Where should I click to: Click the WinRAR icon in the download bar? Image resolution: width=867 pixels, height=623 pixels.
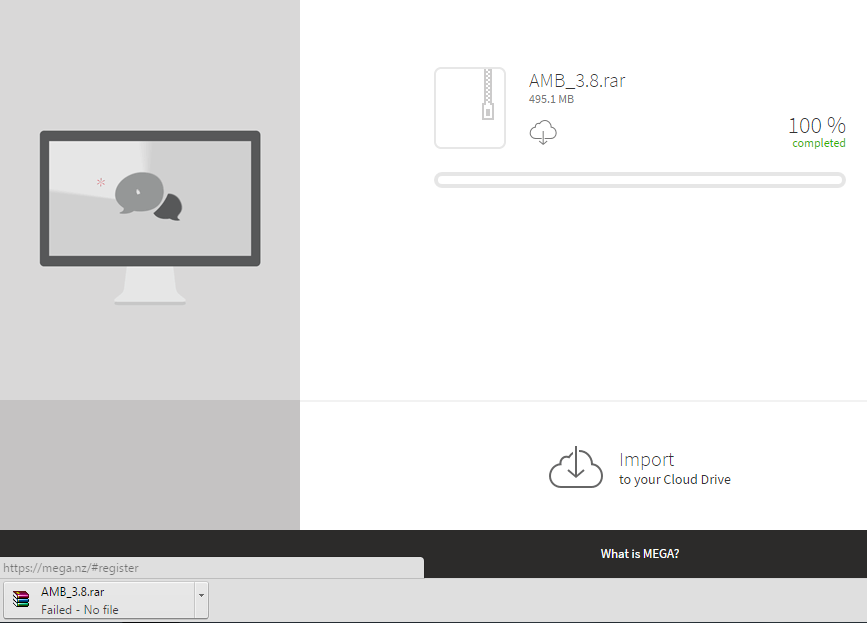click(x=21, y=600)
